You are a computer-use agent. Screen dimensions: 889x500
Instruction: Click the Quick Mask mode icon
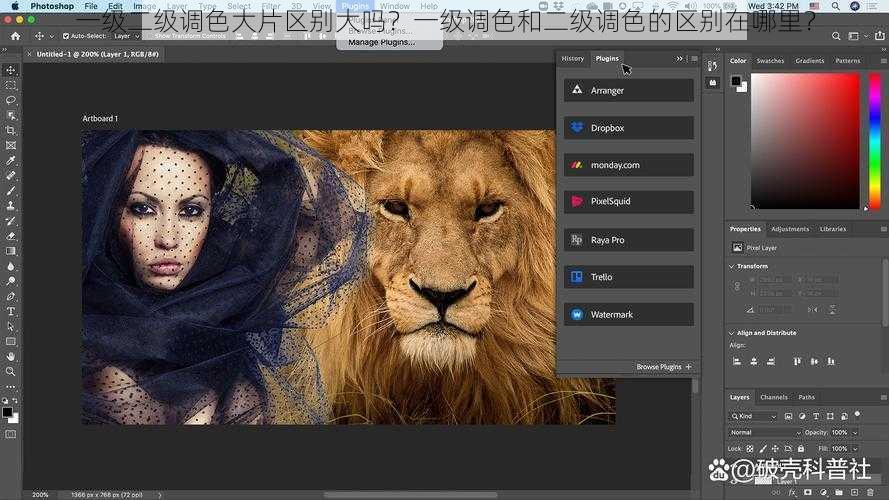11,434
